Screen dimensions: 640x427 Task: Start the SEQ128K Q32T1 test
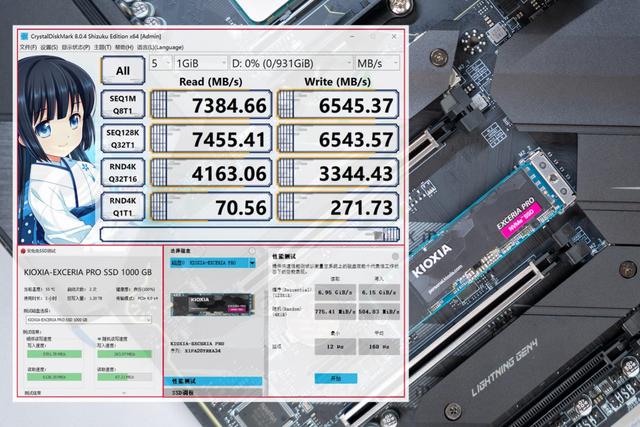coord(123,139)
